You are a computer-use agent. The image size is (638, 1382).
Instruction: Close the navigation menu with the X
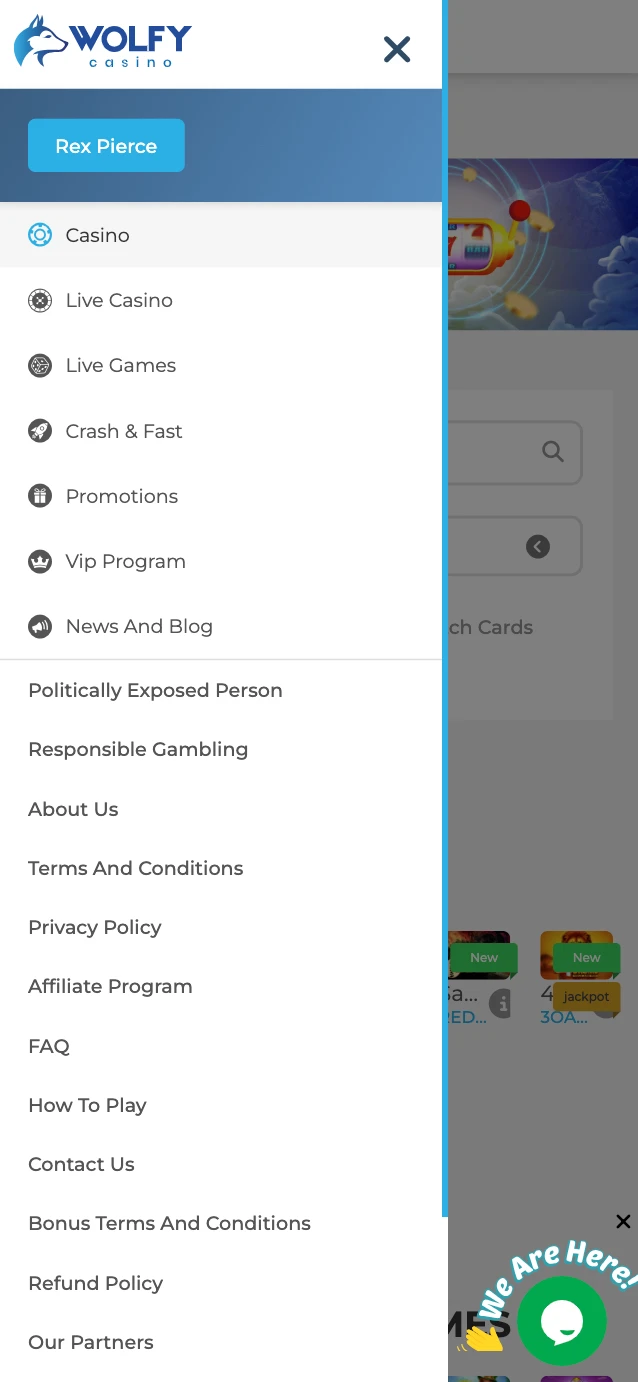click(397, 49)
